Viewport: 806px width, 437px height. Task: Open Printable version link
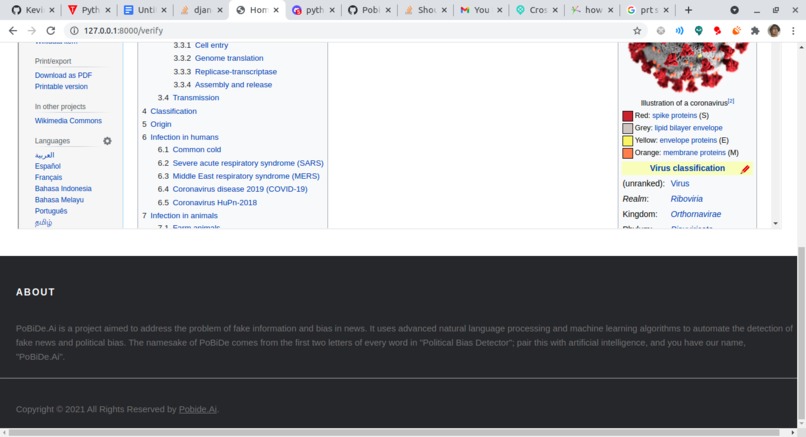point(61,86)
